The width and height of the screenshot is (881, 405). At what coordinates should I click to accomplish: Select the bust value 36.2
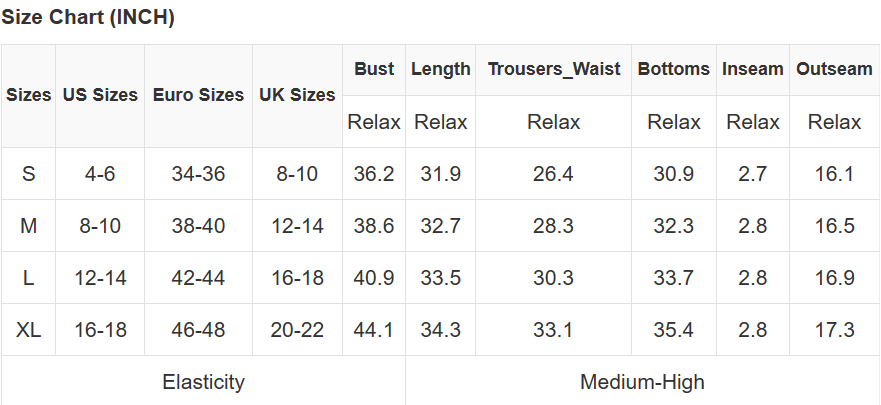coord(374,174)
